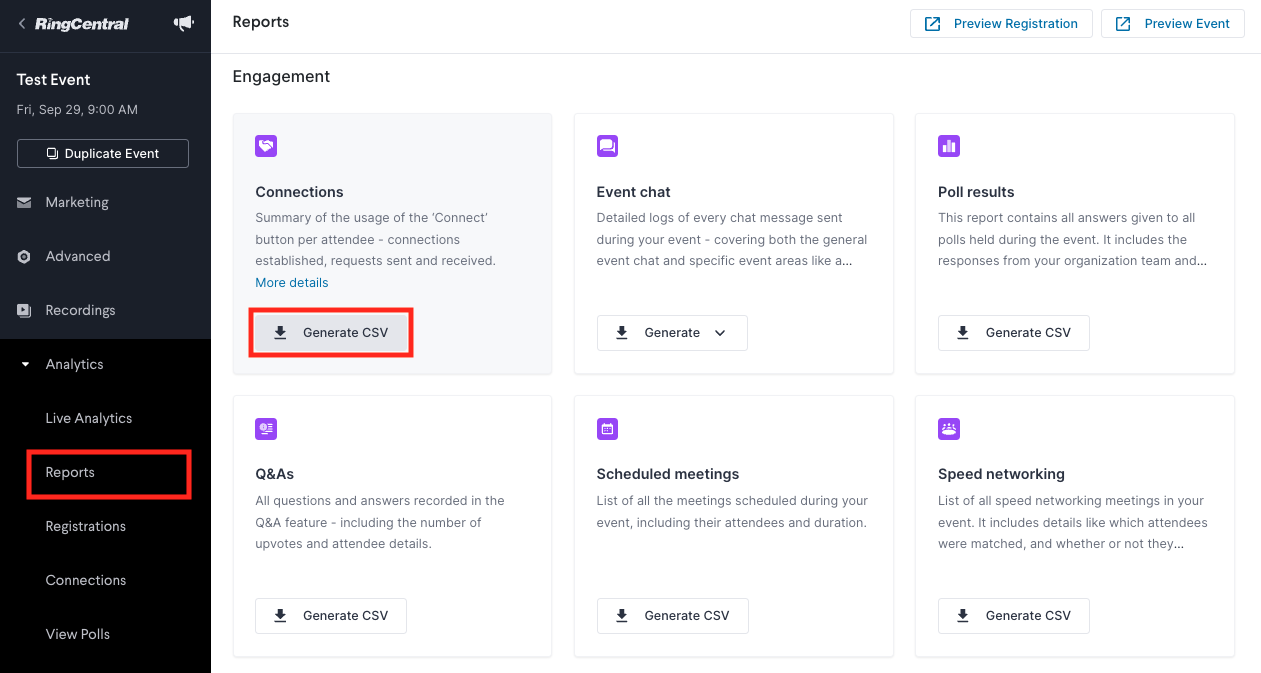Click the Speed networking card title
This screenshot has width=1261, height=673.
1001,475
